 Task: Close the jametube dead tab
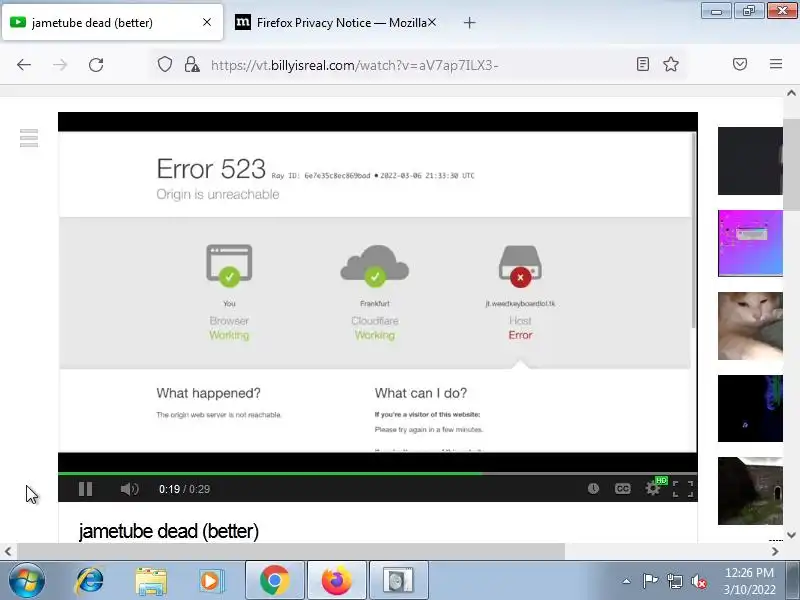207,22
